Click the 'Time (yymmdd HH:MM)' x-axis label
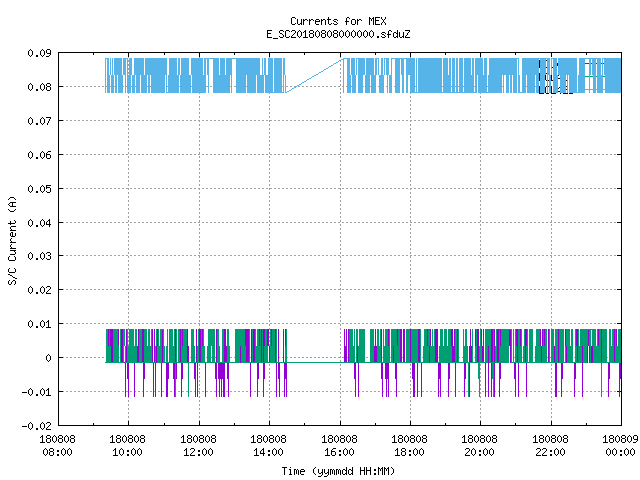 coord(338,471)
